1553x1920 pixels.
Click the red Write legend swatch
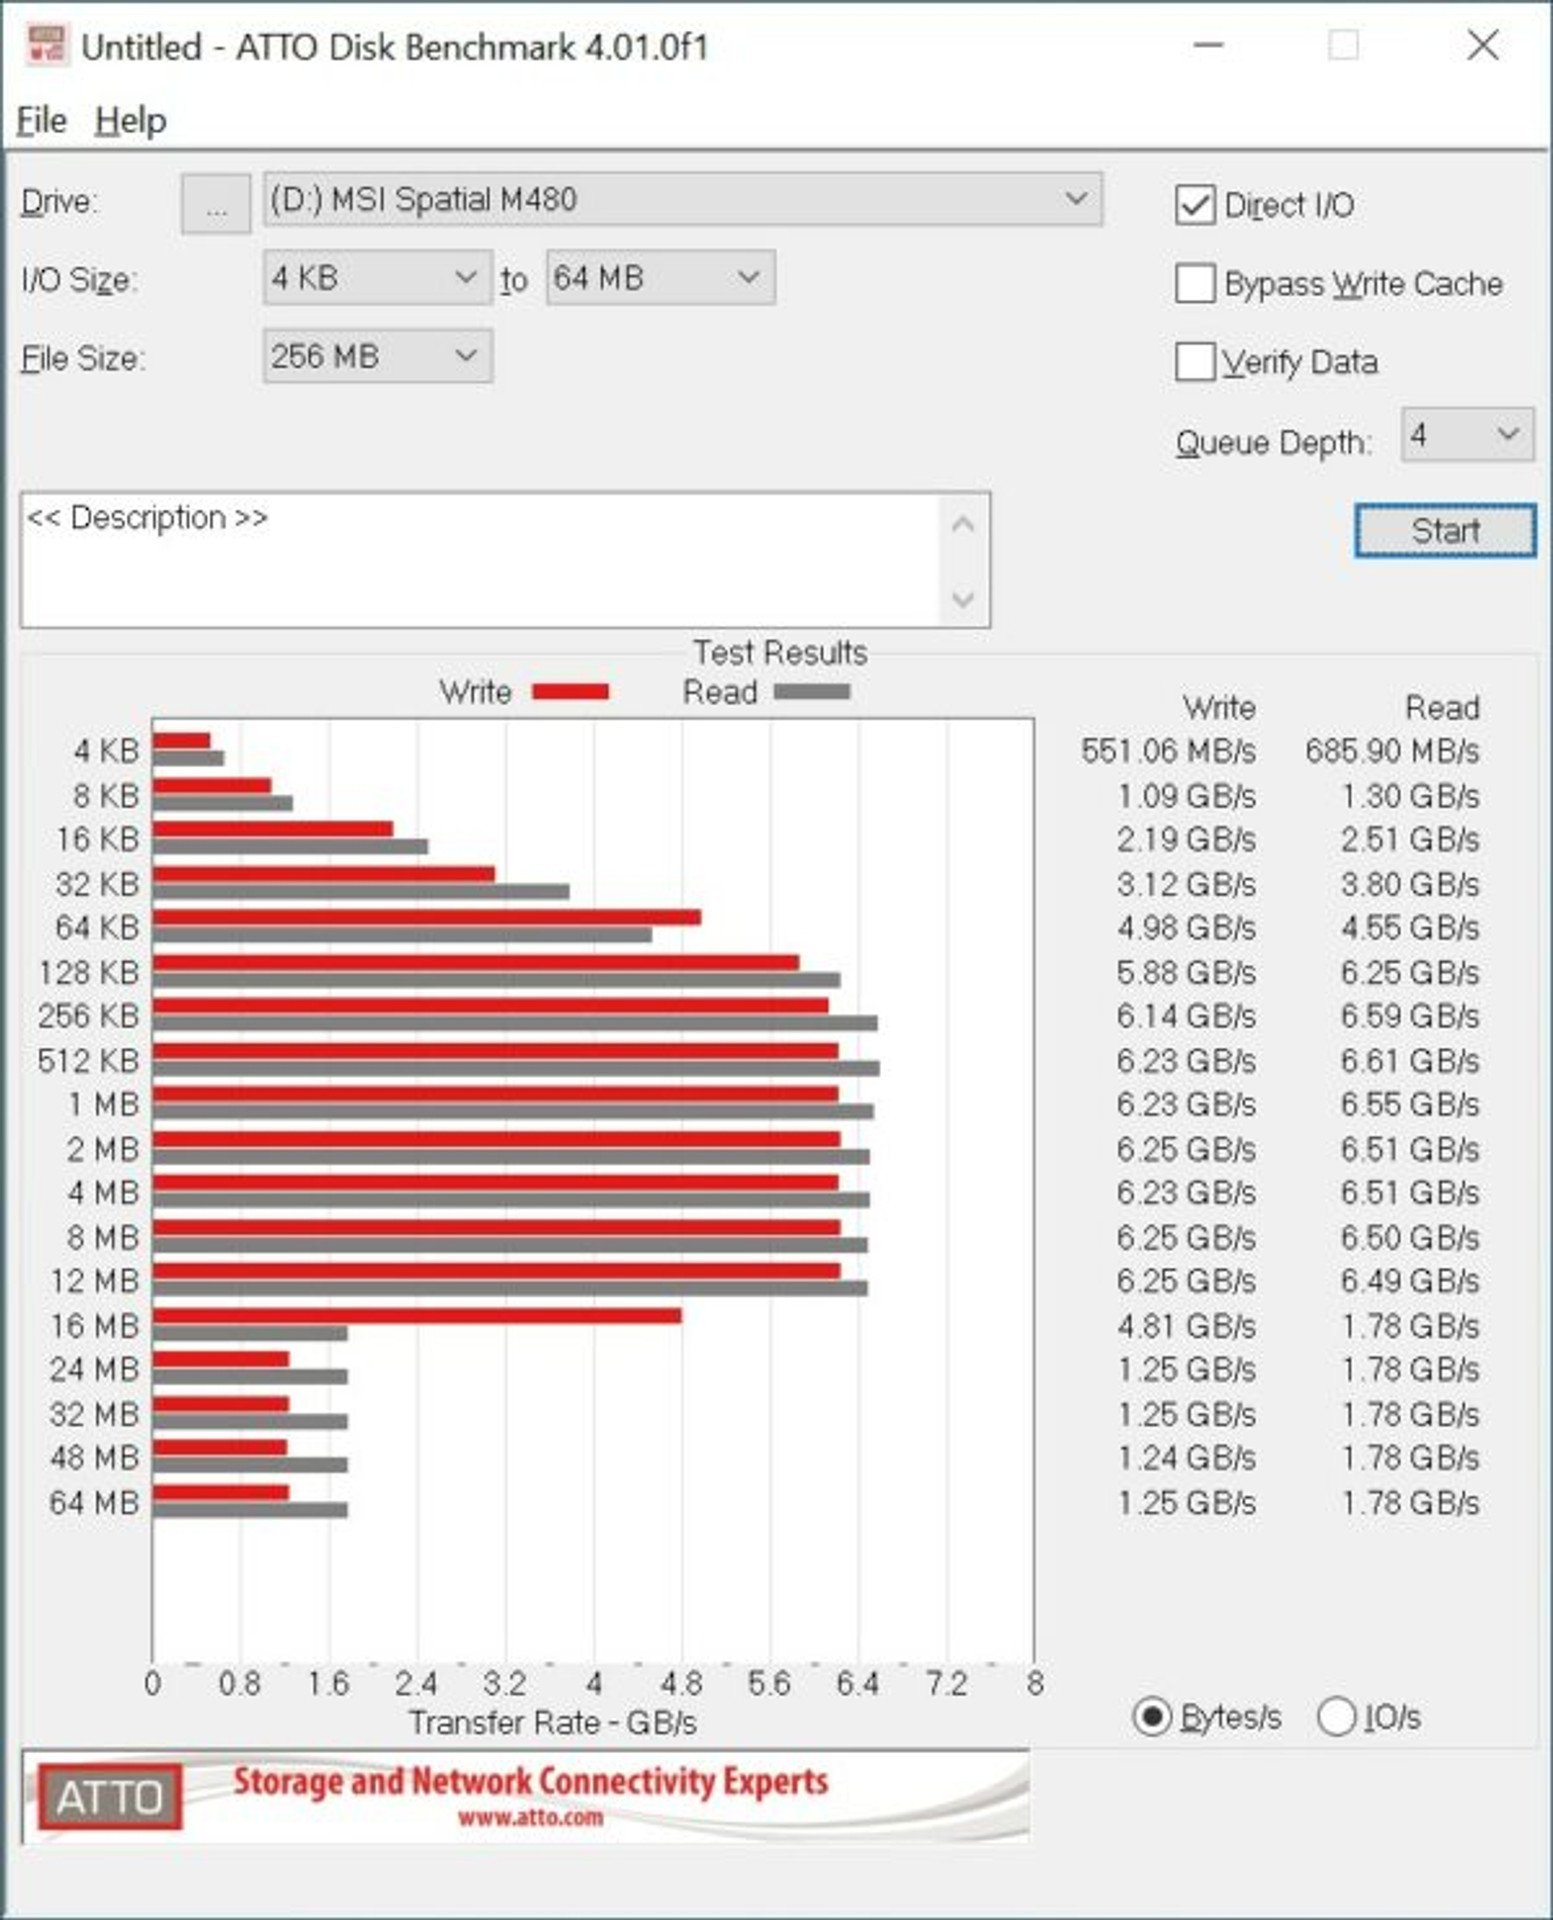coord(570,692)
